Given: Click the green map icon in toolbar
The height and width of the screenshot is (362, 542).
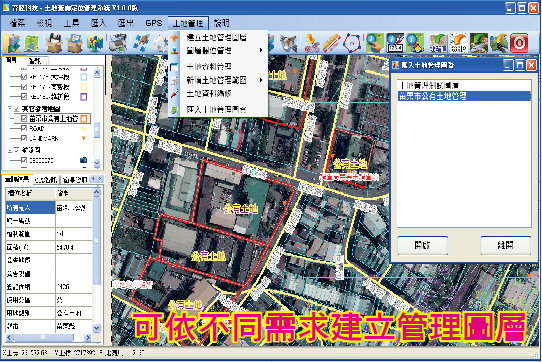Looking at the screenshot, I should coord(32,43).
